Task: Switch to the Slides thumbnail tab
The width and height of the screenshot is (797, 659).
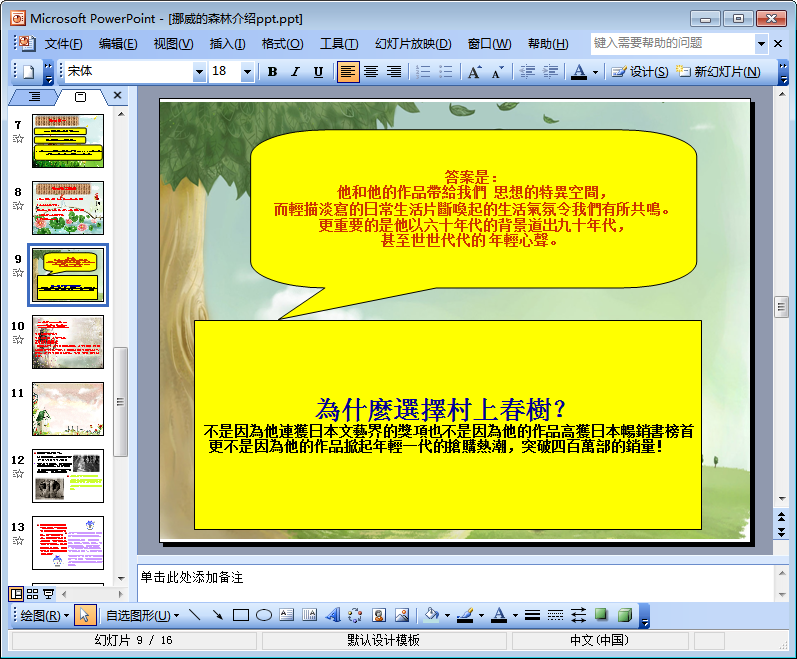Action: click(x=80, y=97)
